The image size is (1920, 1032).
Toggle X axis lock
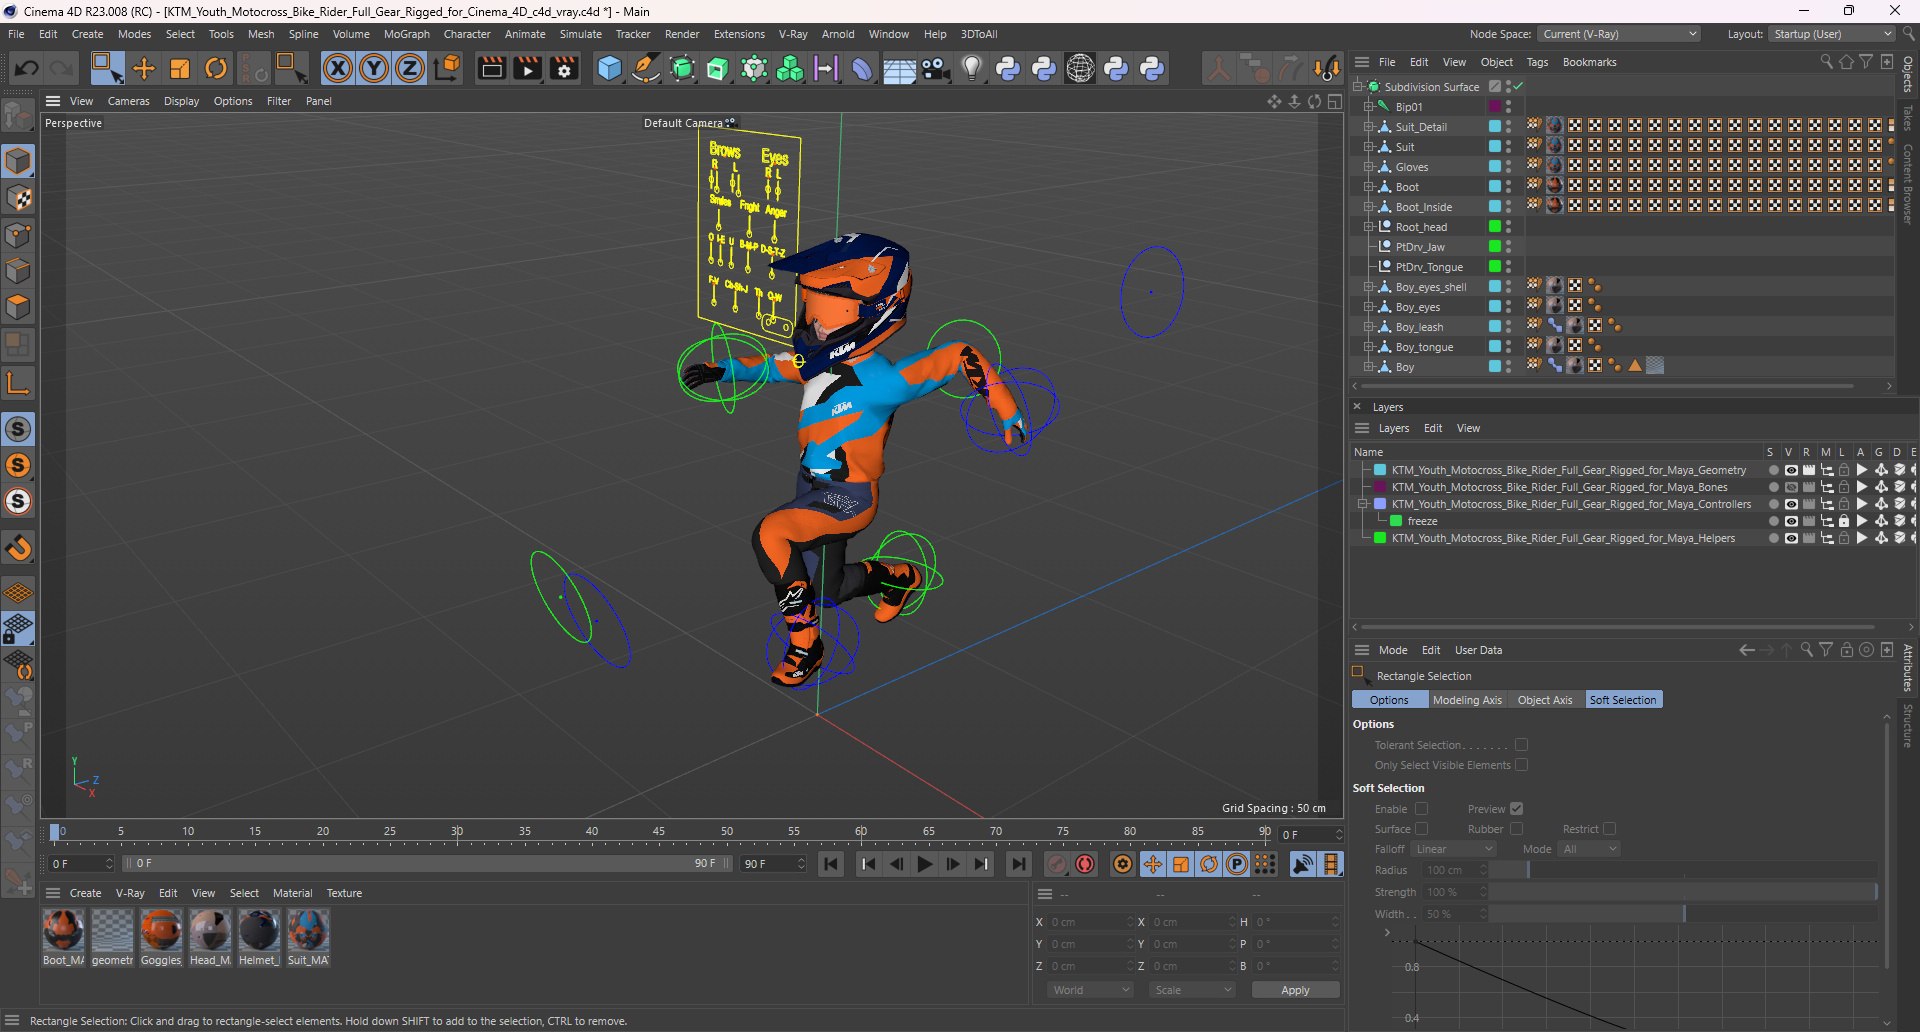(x=338, y=68)
